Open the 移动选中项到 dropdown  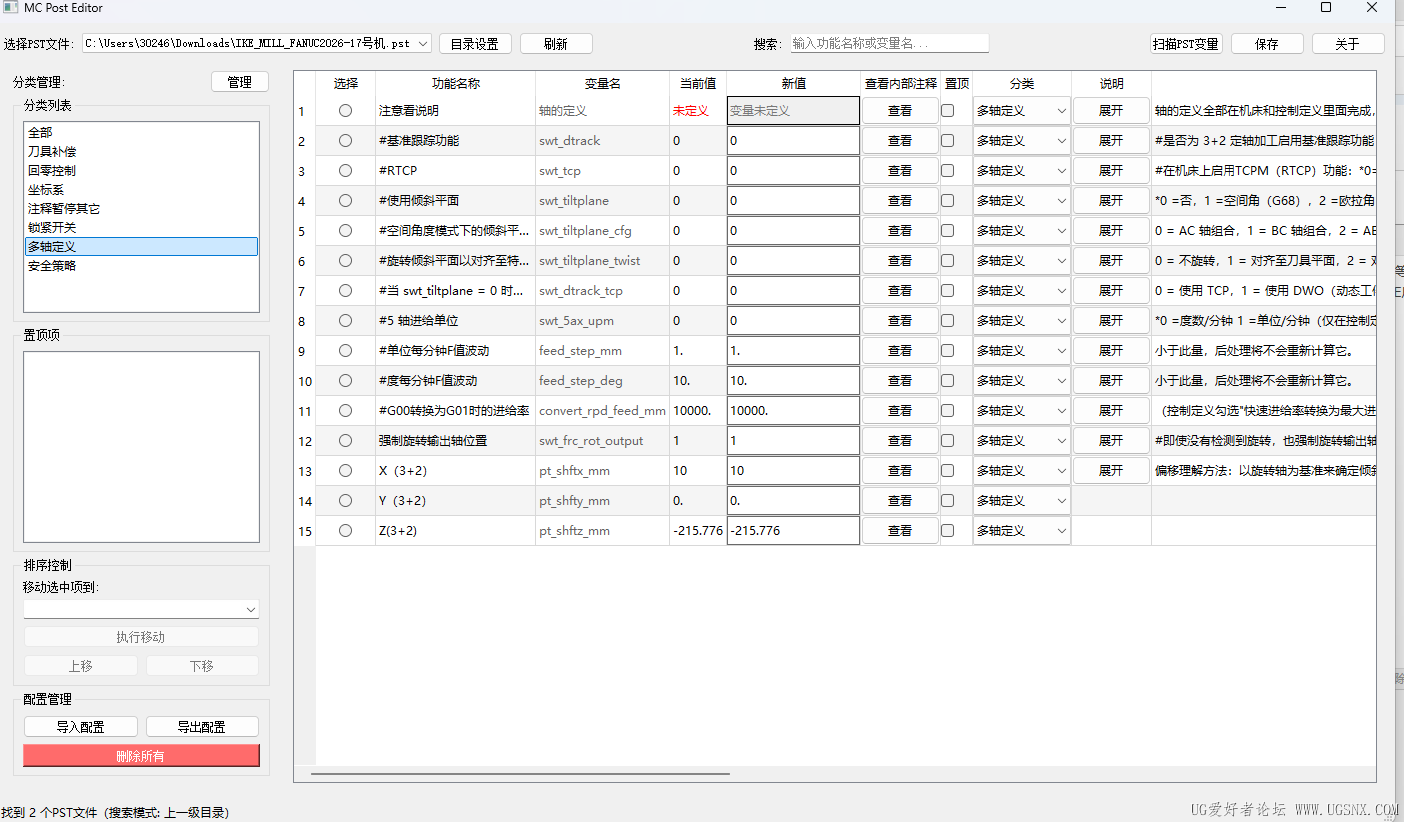[x=141, y=609]
